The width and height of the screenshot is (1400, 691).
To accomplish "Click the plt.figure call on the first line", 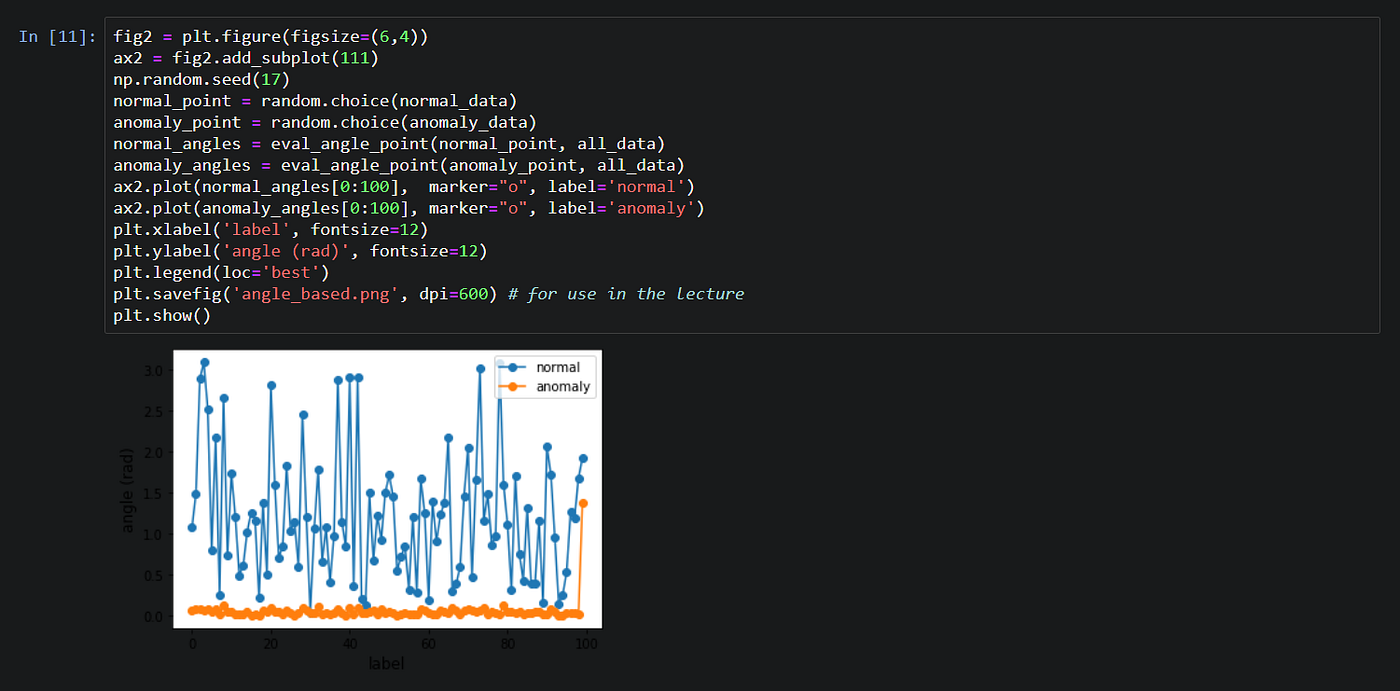I will [230, 36].
